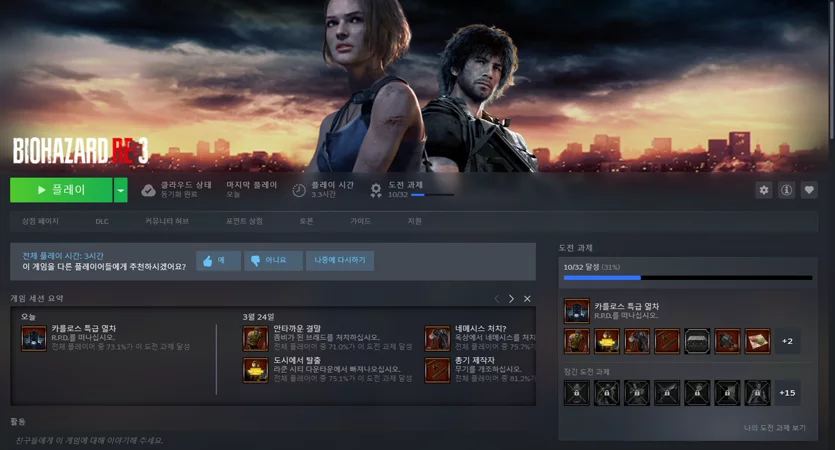This screenshot has width=835, height=450.
Task: Click the 친구들에게 activity input field
Action: pyautogui.click(x=273, y=440)
